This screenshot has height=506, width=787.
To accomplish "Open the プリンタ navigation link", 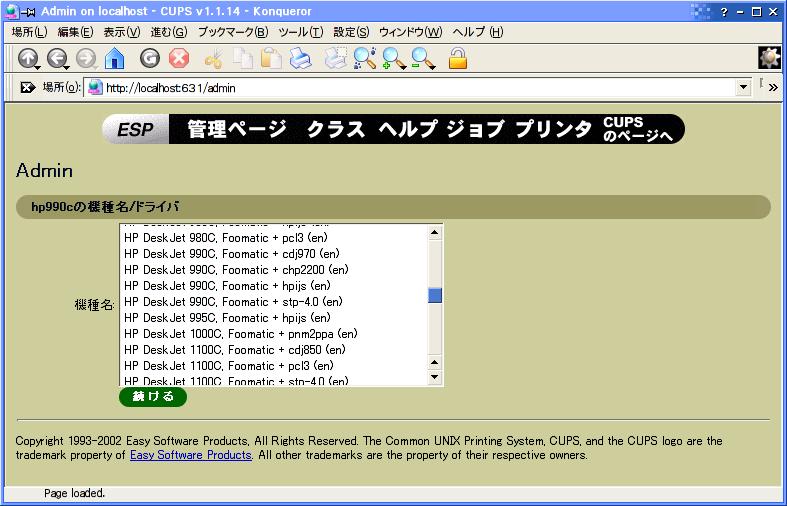I will pyautogui.click(x=553, y=129).
